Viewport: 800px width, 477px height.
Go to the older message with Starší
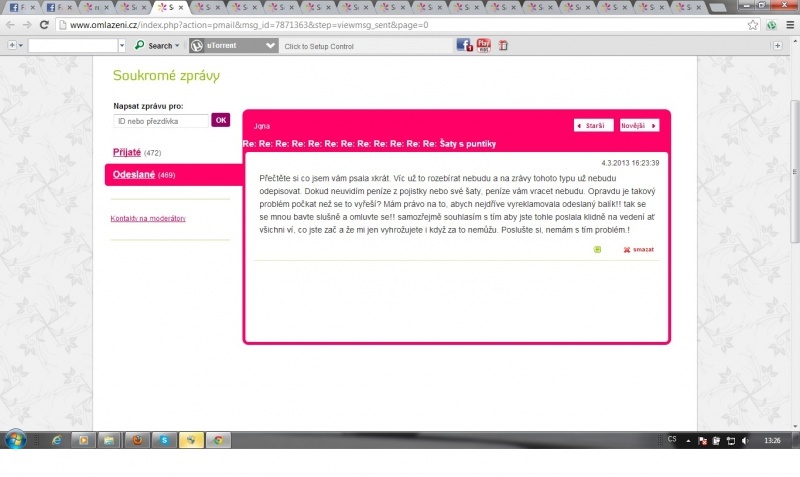[x=593, y=126]
